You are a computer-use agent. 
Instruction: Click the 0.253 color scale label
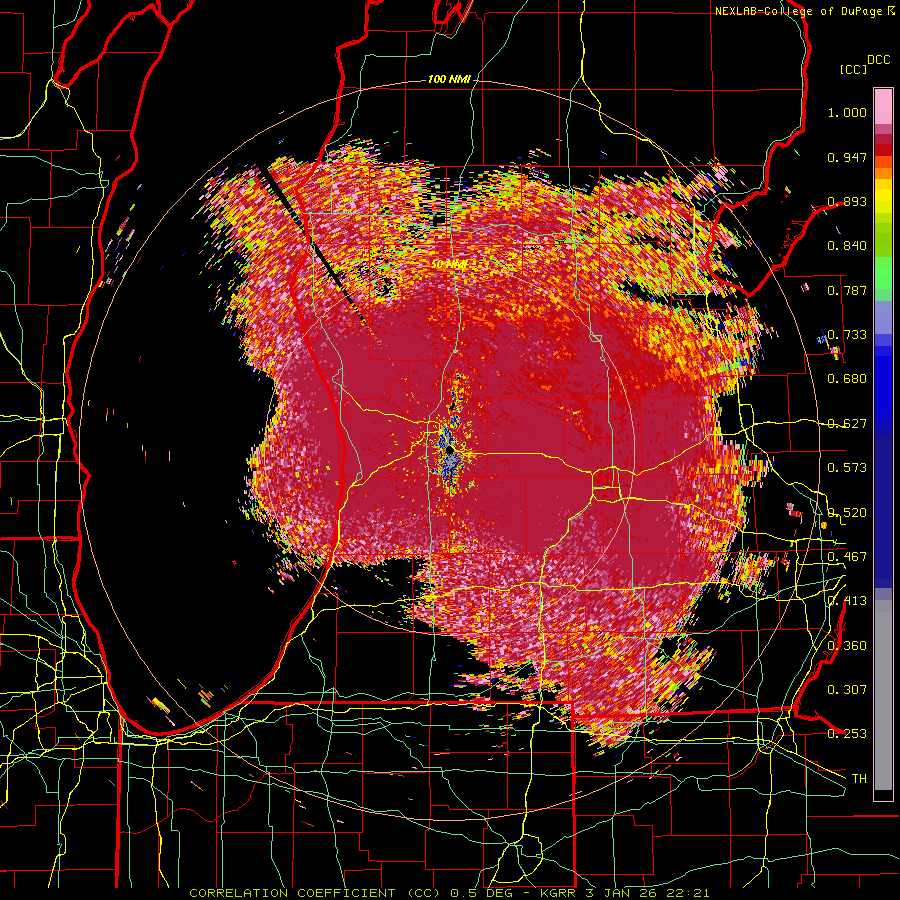tap(847, 734)
